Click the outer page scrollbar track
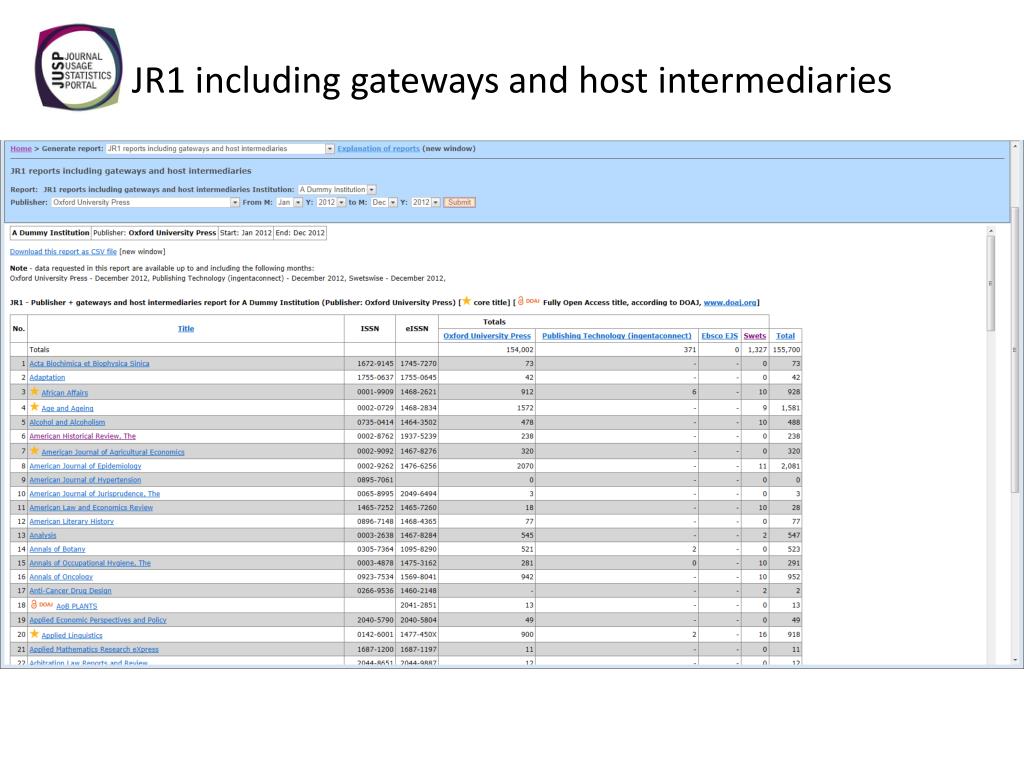 tap(1015, 405)
